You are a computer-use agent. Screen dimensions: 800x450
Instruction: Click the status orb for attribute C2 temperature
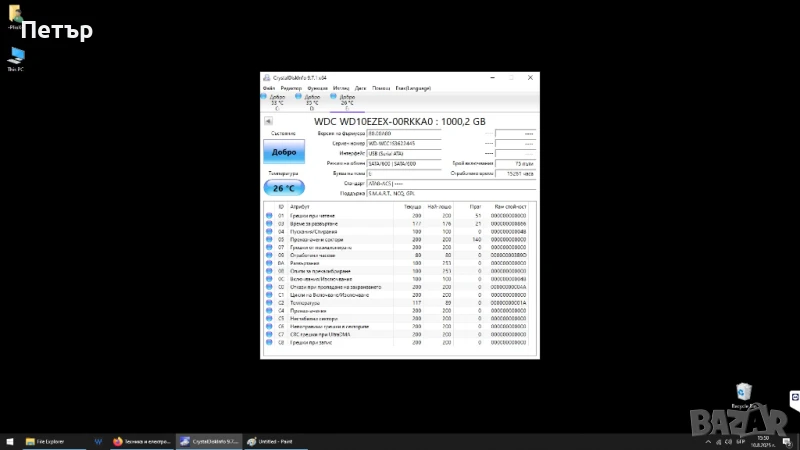tap(269, 303)
